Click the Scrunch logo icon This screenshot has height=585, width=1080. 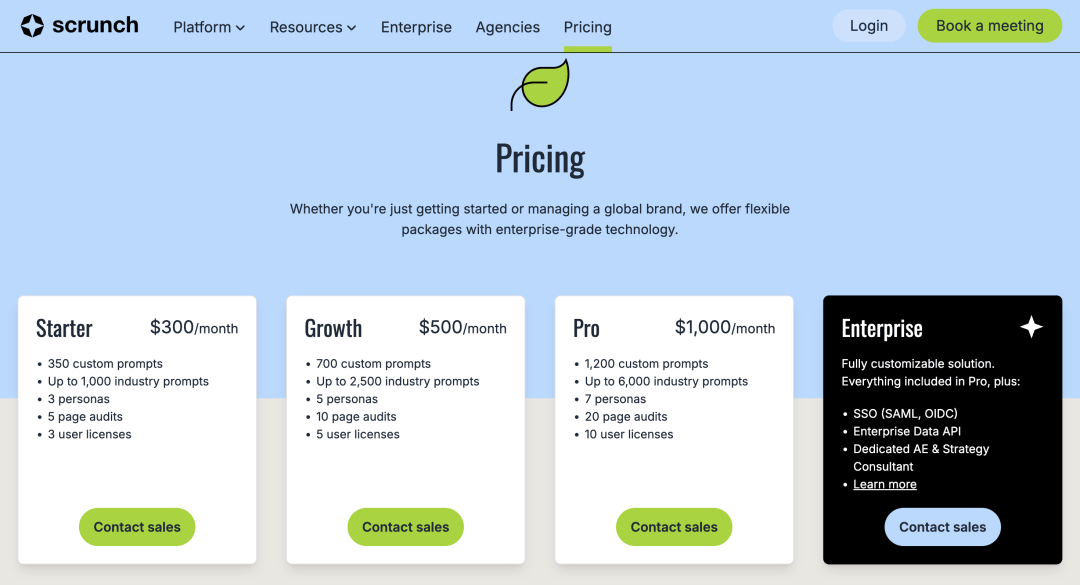[32, 26]
